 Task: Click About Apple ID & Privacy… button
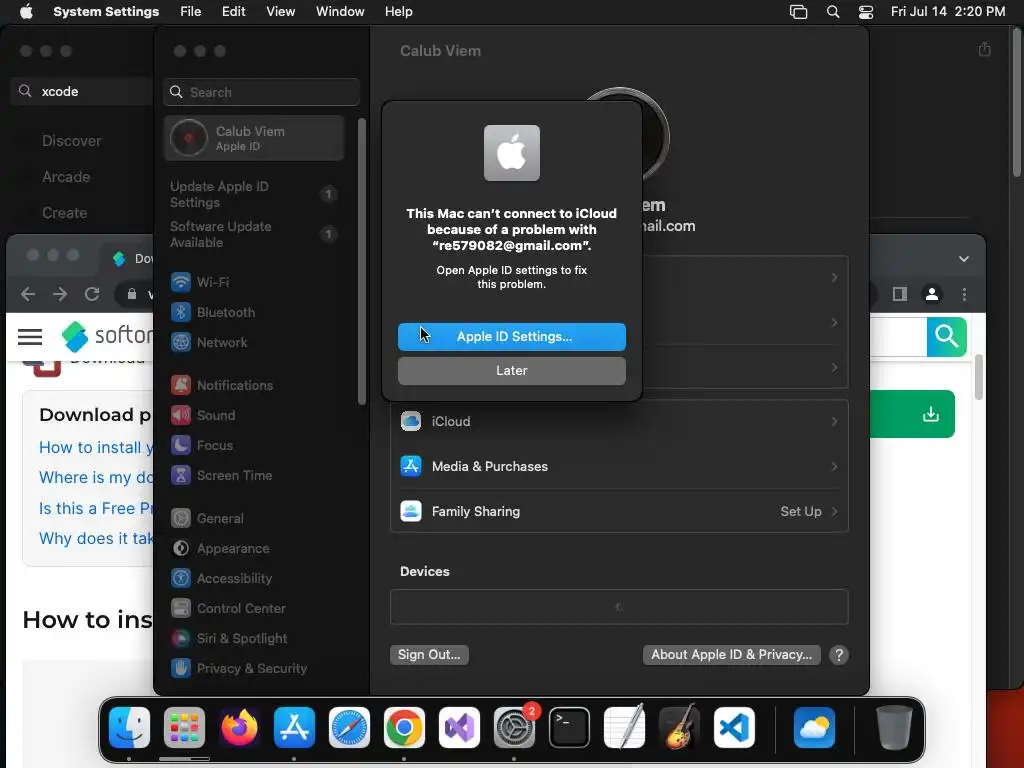(731, 654)
